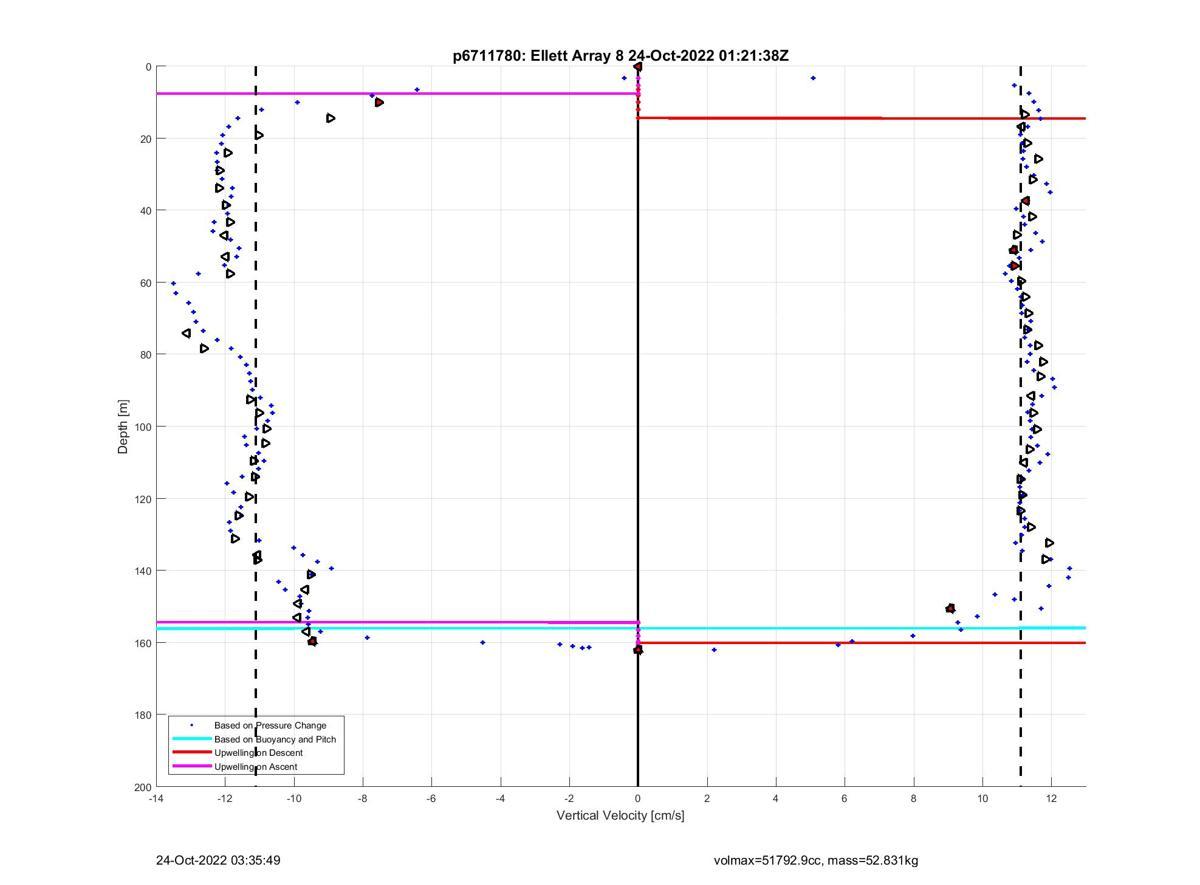The image size is (1200, 885).
Task: Click the '-8' x-axis tick label
Action: (x=363, y=798)
